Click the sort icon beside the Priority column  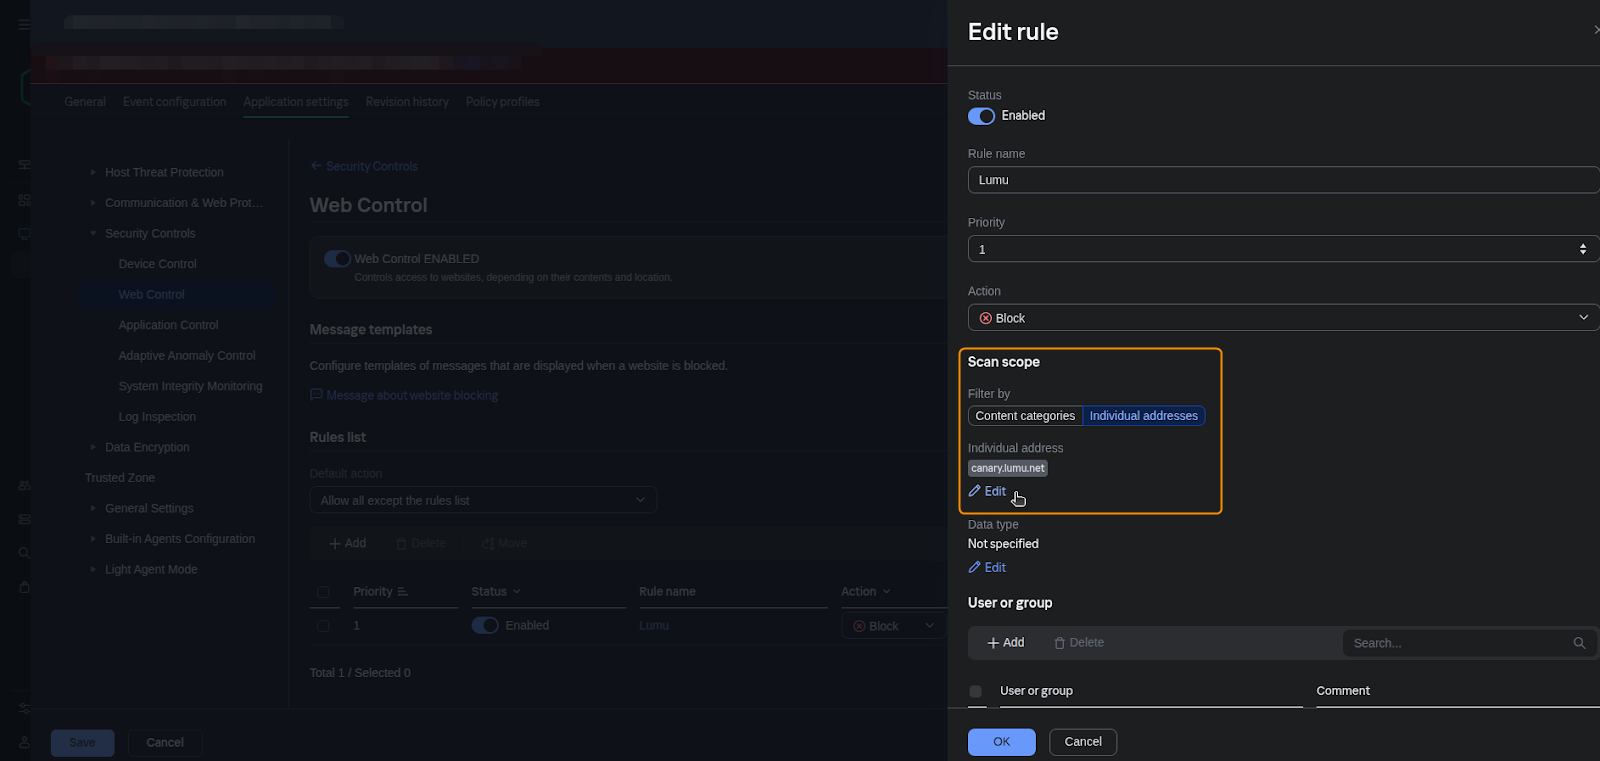[x=403, y=592]
